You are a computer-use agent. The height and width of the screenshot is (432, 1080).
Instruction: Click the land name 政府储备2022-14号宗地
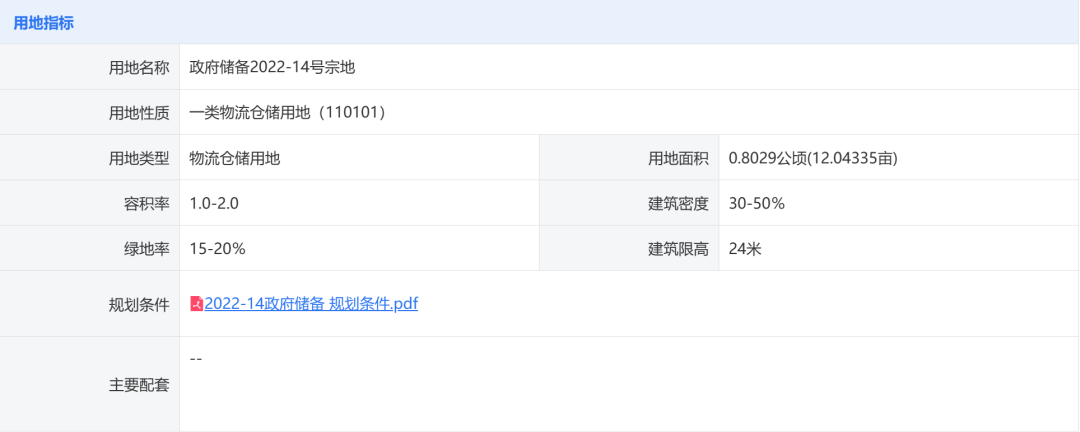272,68
